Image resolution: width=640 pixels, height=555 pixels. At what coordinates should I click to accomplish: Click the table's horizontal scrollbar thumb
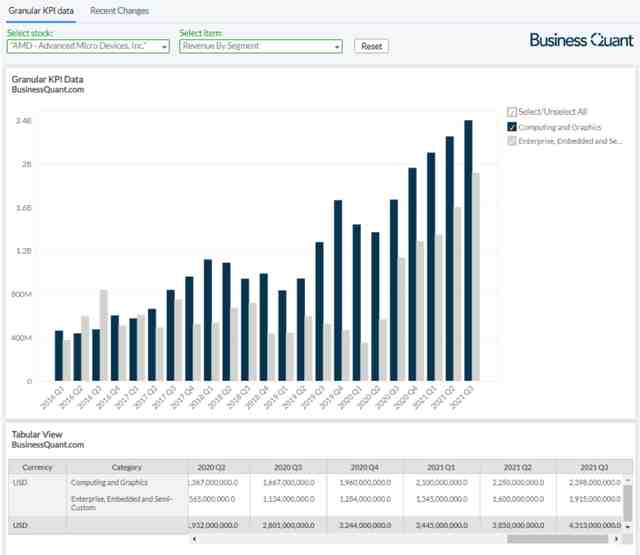pyautogui.click(x=558, y=539)
